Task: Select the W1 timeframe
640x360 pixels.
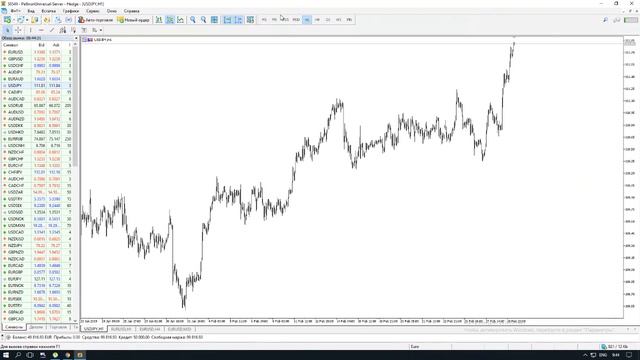Action: (x=338, y=20)
